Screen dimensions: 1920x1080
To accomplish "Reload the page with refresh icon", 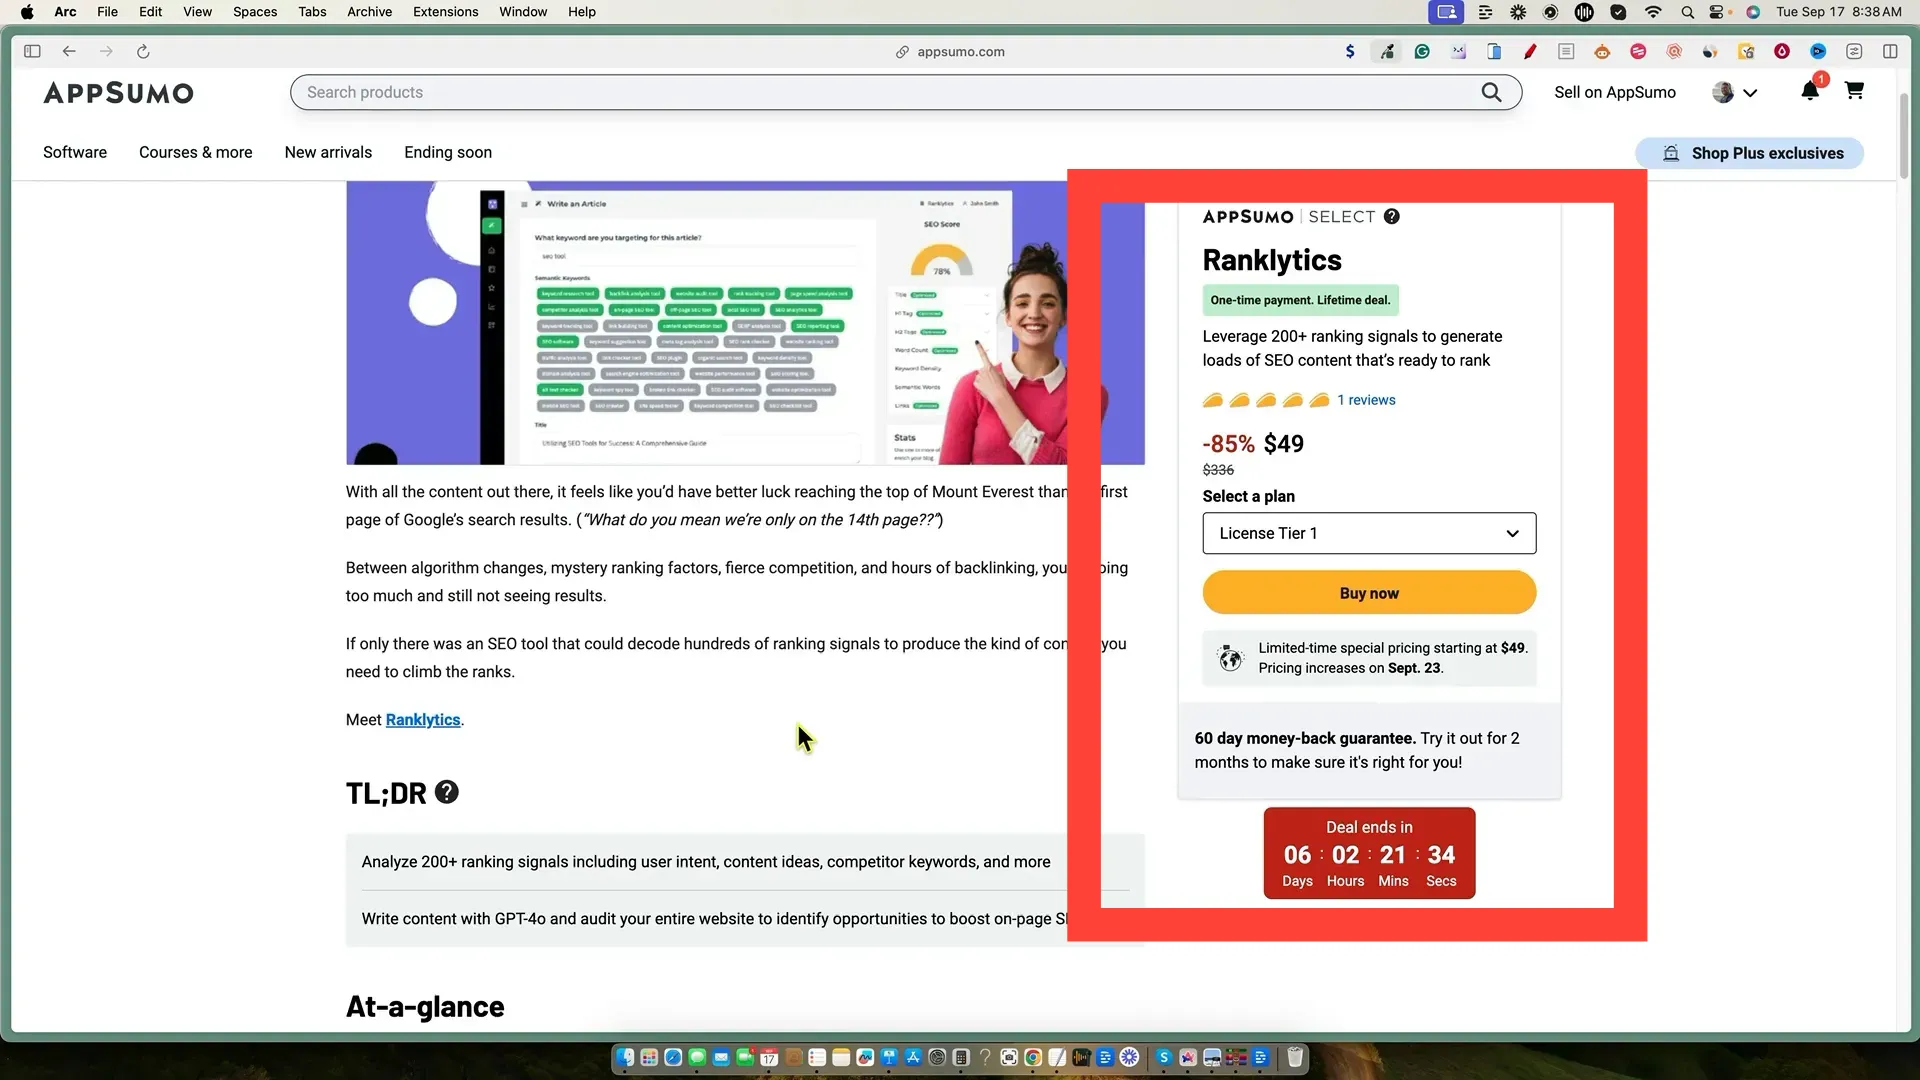I will 143,52.
